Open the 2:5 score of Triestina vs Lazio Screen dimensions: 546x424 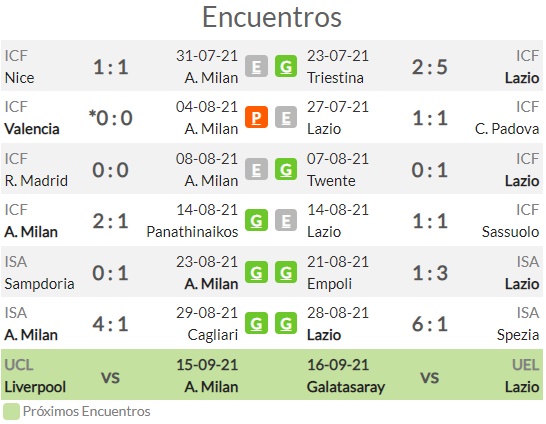point(430,66)
